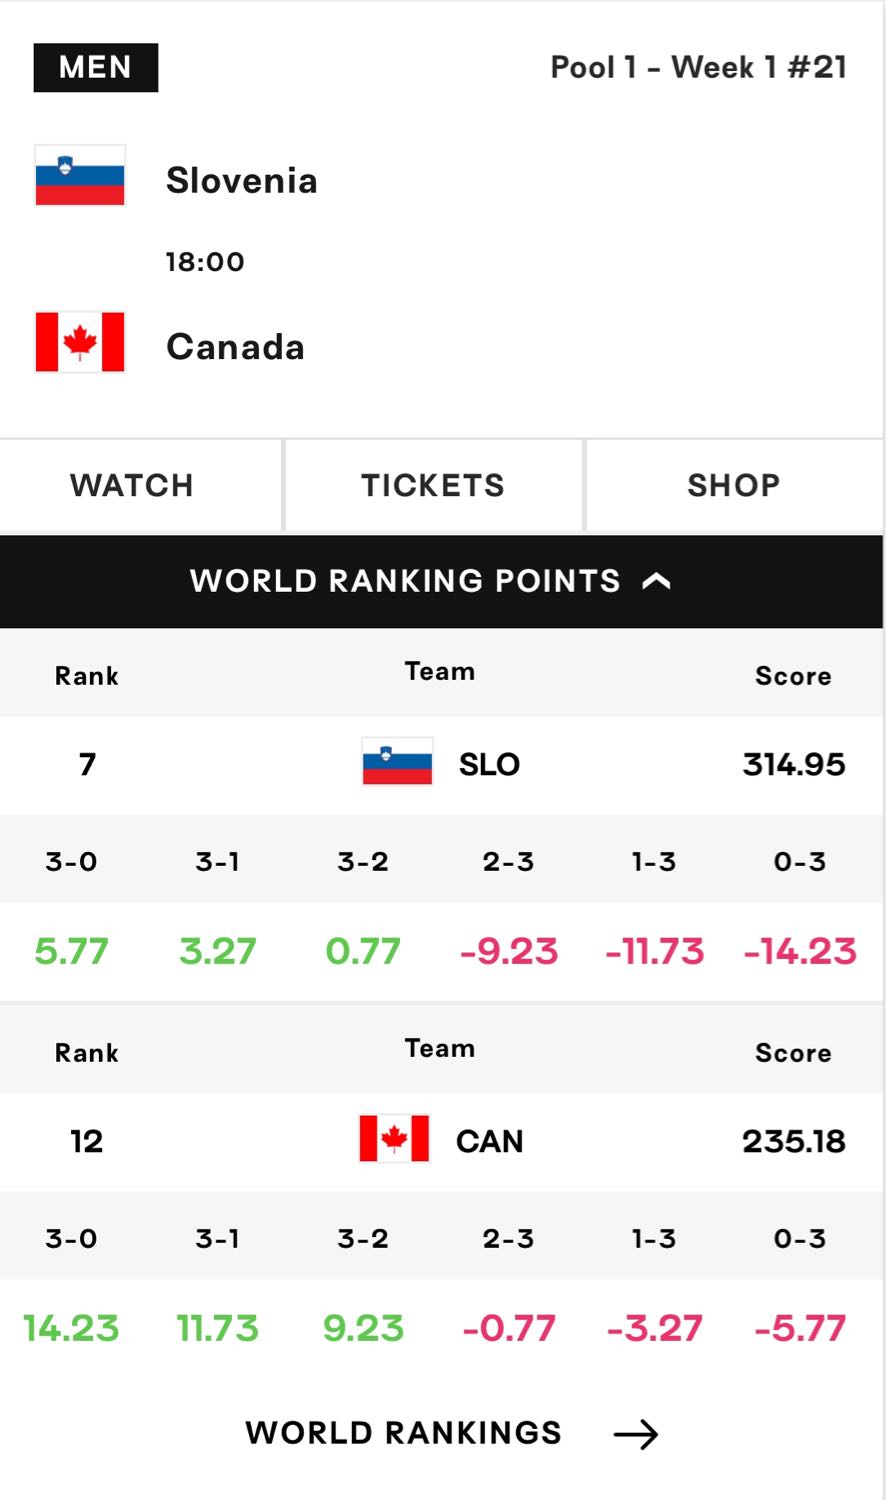The height and width of the screenshot is (1500, 886).
Task: Click the Canada flag in match header
Action: point(80,342)
